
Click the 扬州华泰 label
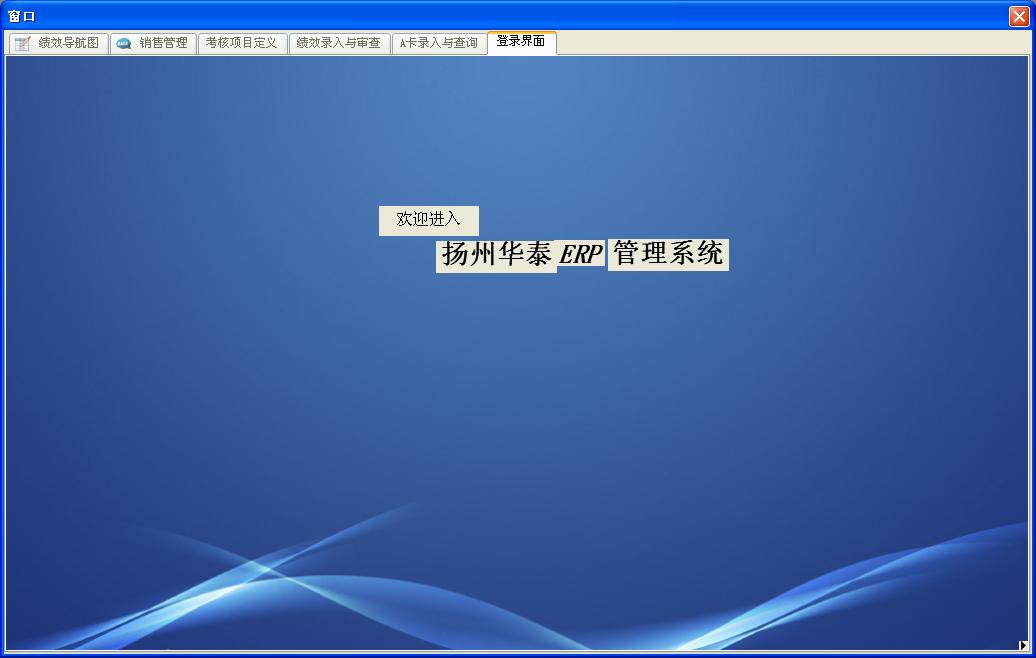point(496,256)
